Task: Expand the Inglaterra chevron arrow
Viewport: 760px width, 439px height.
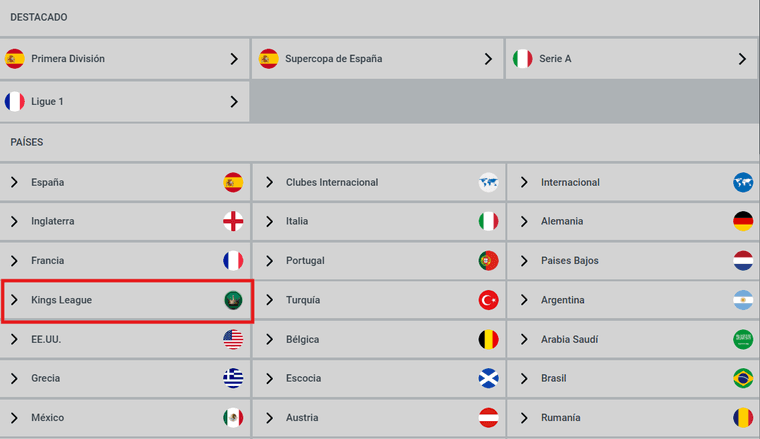Action: pos(14,221)
